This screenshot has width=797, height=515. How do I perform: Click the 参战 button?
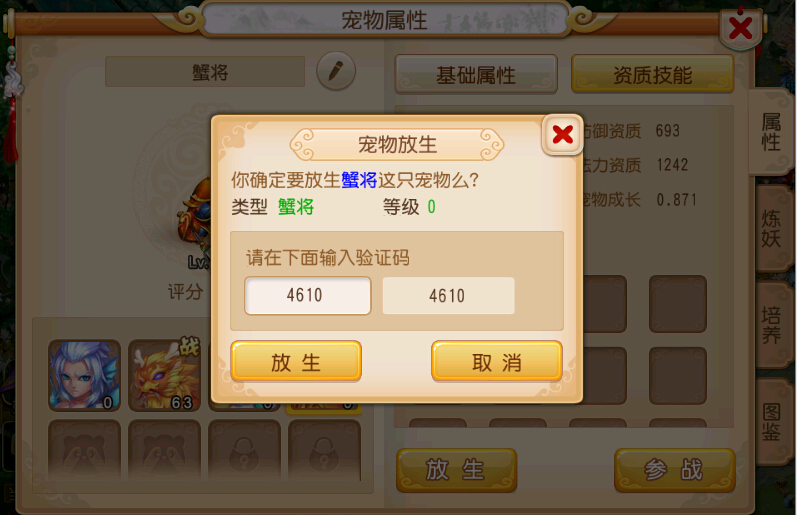pos(675,470)
